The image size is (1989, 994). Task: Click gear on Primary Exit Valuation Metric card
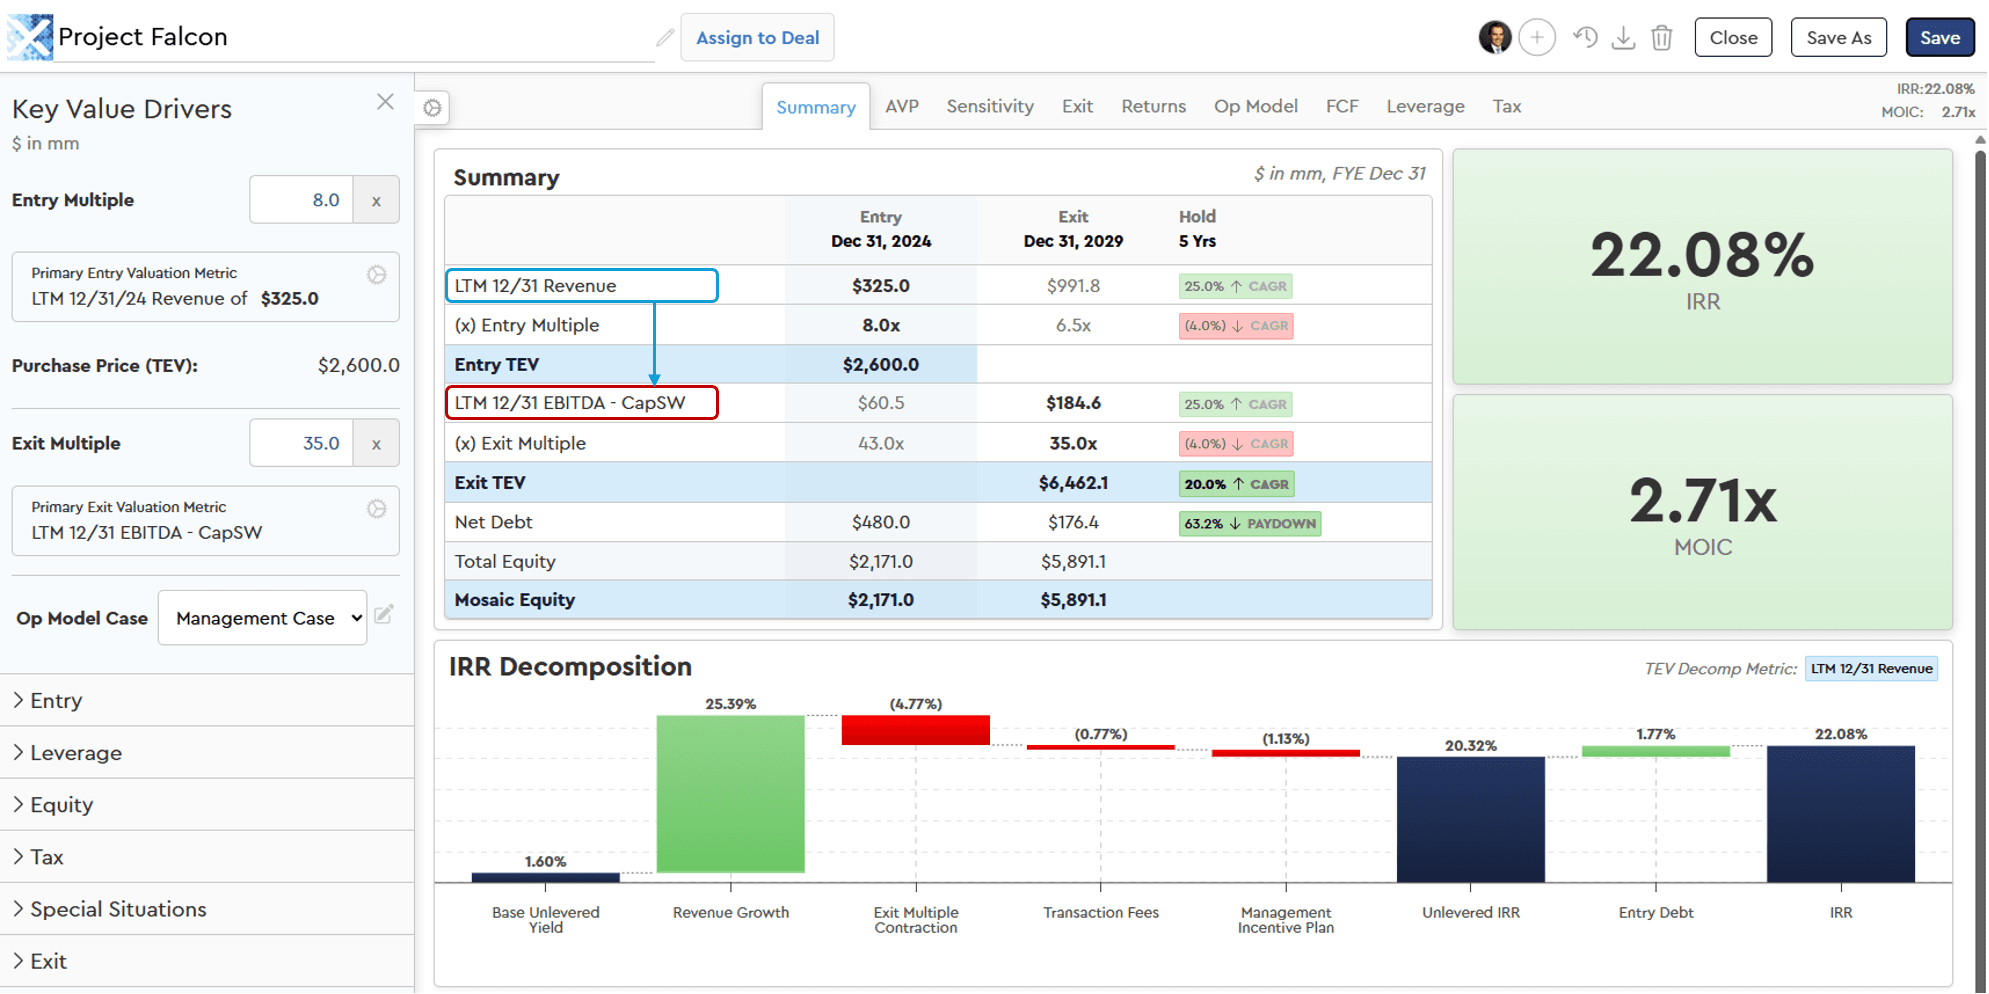tap(377, 508)
